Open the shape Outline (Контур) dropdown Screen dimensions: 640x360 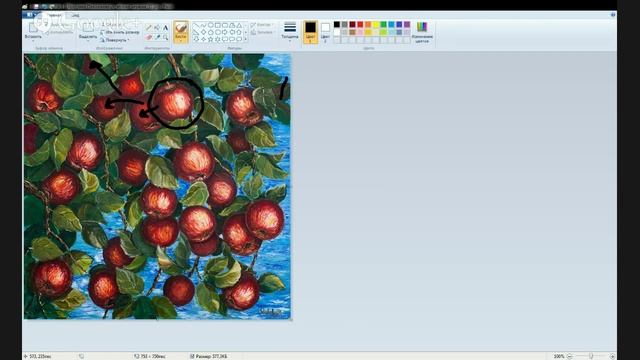[x=262, y=25]
